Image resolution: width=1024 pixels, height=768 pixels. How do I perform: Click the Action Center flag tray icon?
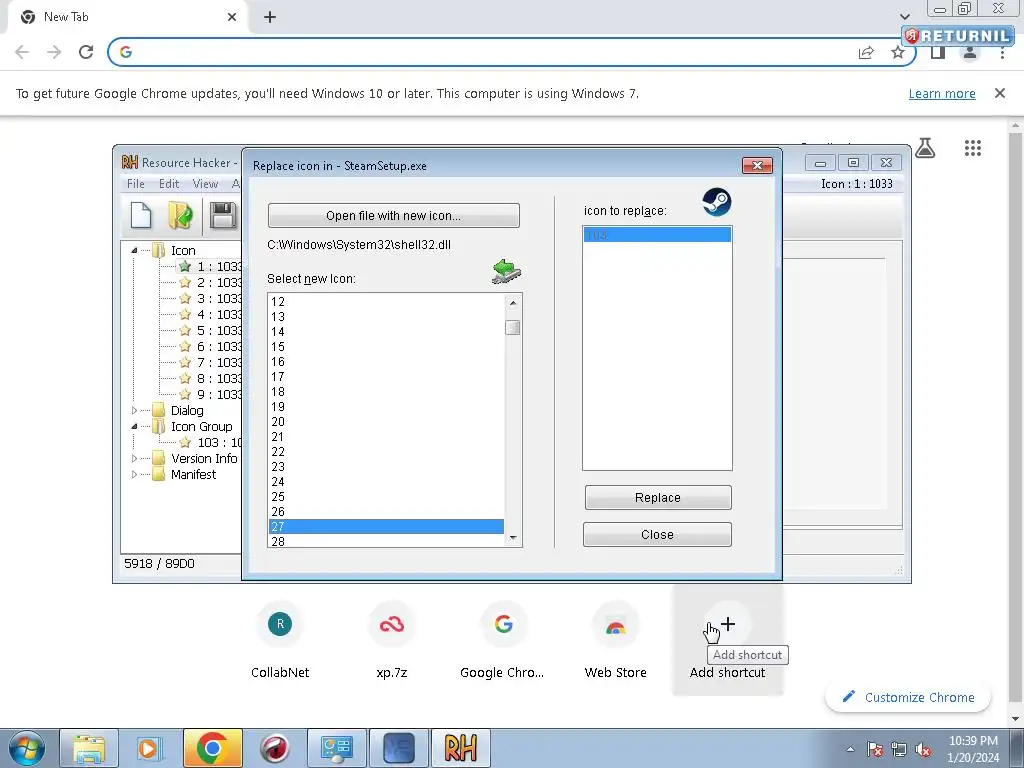tap(874, 750)
